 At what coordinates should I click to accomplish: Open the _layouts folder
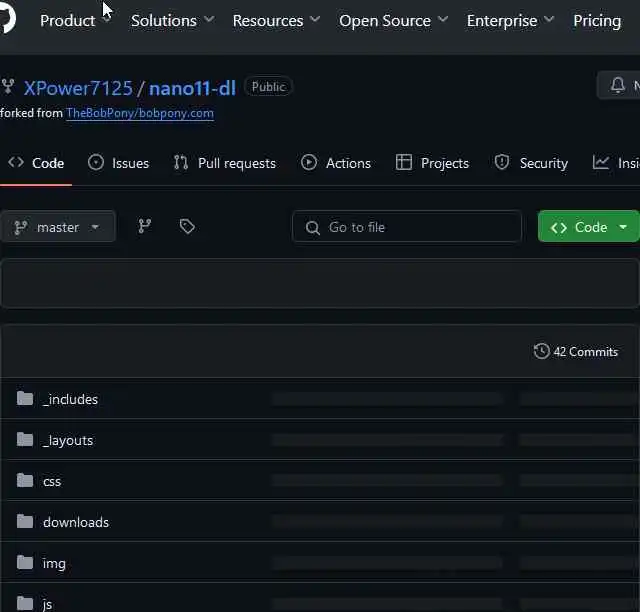pyautogui.click(x=68, y=441)
